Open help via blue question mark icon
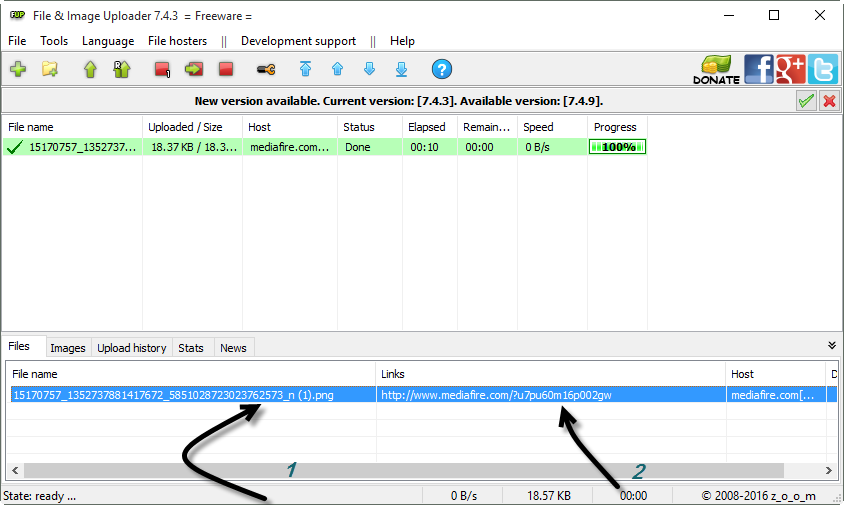The height and width of the screenshot is (505, 844). tap(441, 69)
